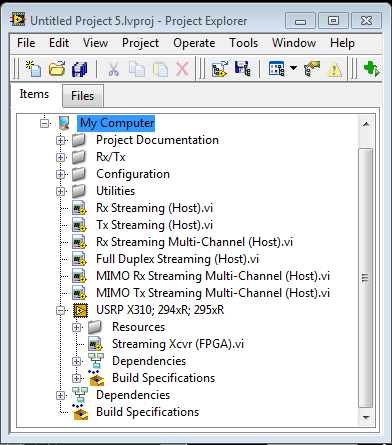
Task: Open the Help menu
Action: [342, 43]
